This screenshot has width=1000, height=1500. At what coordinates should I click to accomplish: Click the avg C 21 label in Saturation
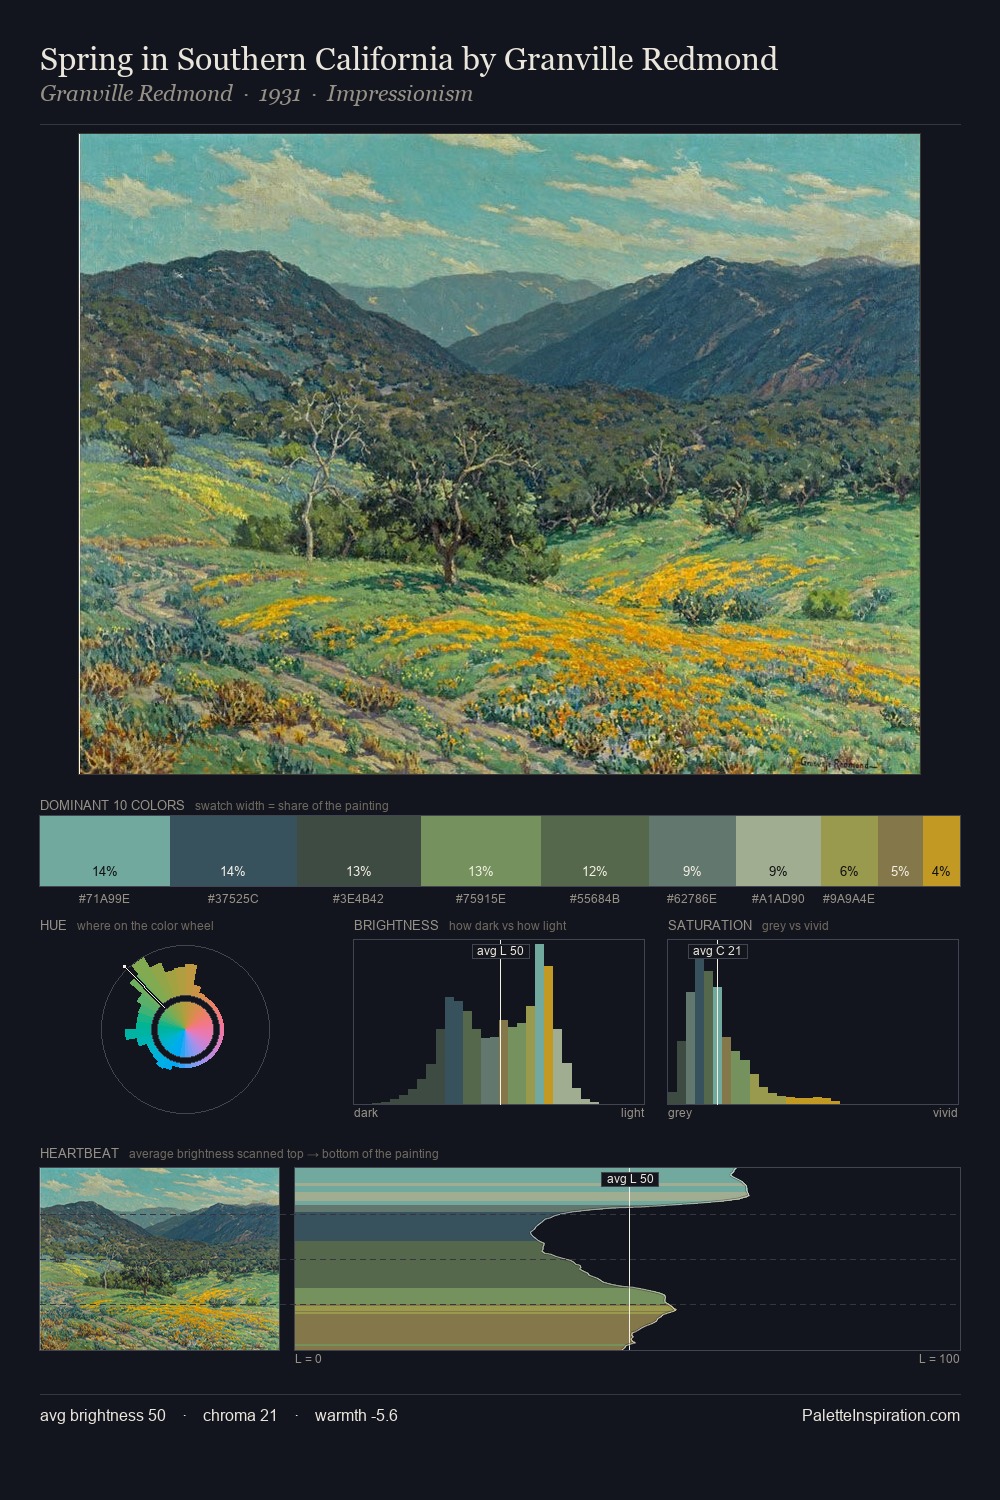pyautogui.click(x=717, y=951)
